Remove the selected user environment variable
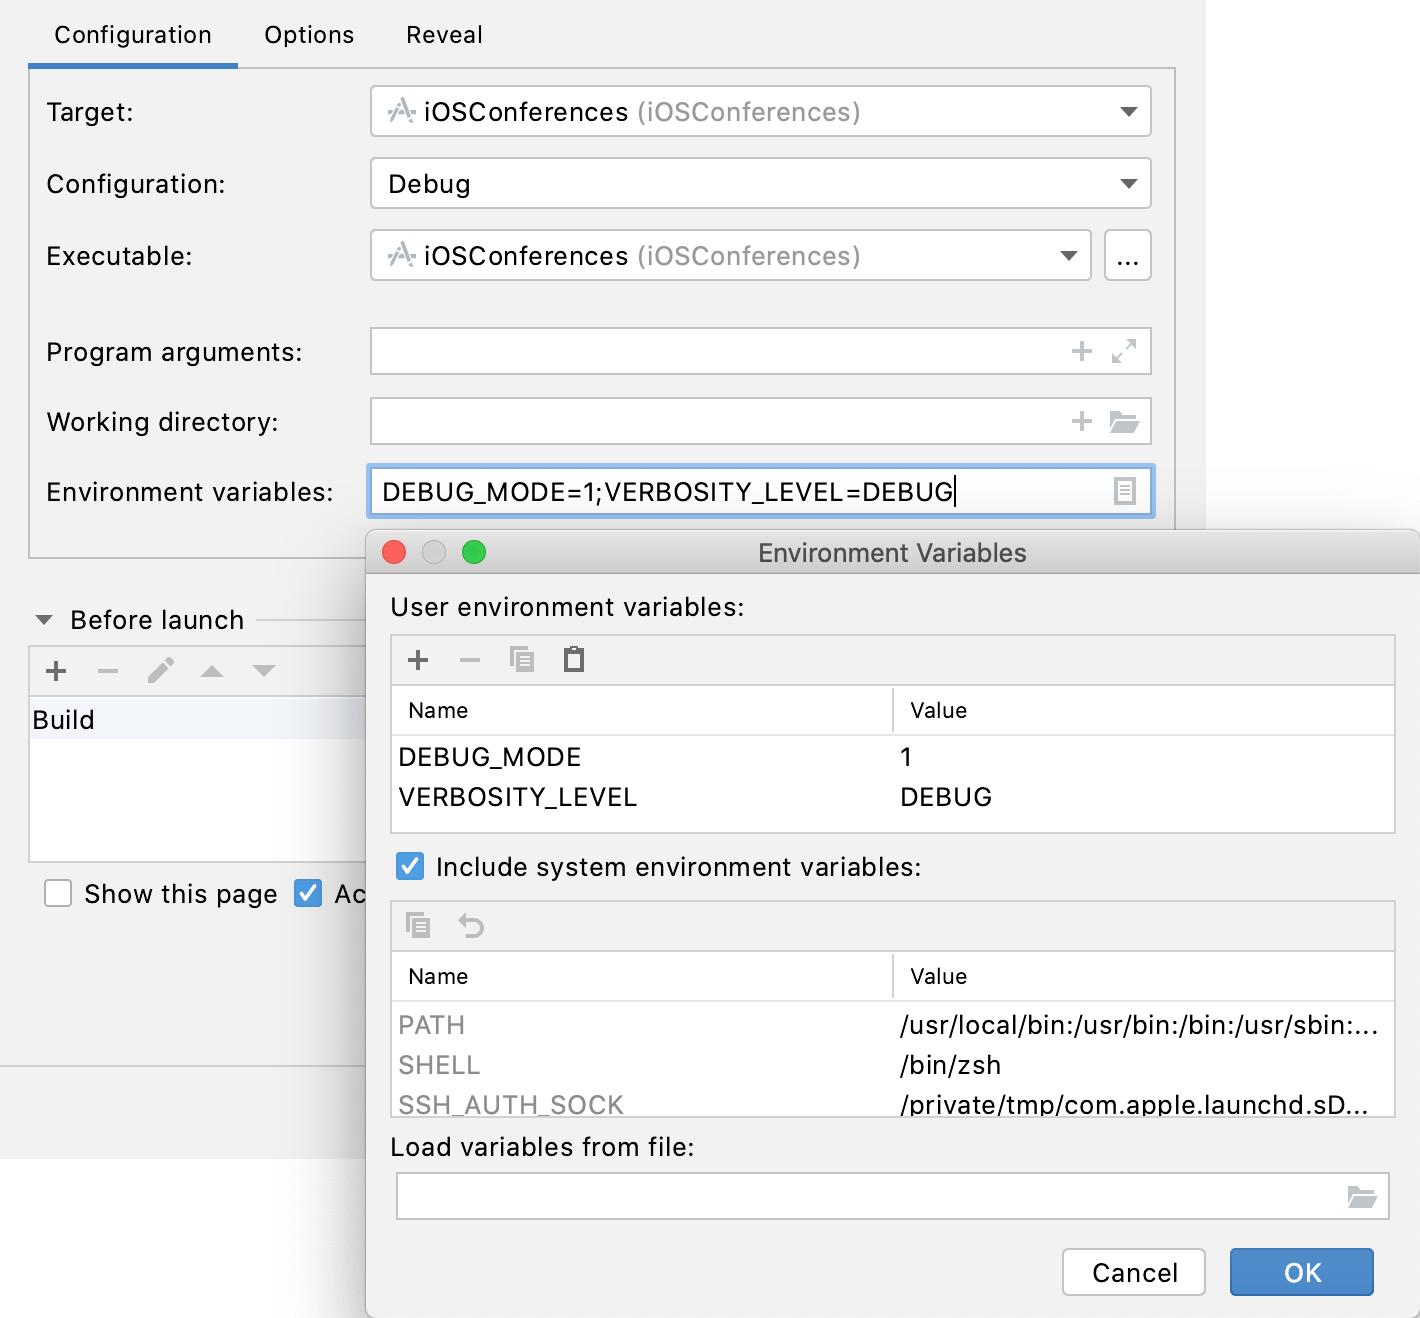This screenshot has height=1318, width=1420. (x=470, y=660)
